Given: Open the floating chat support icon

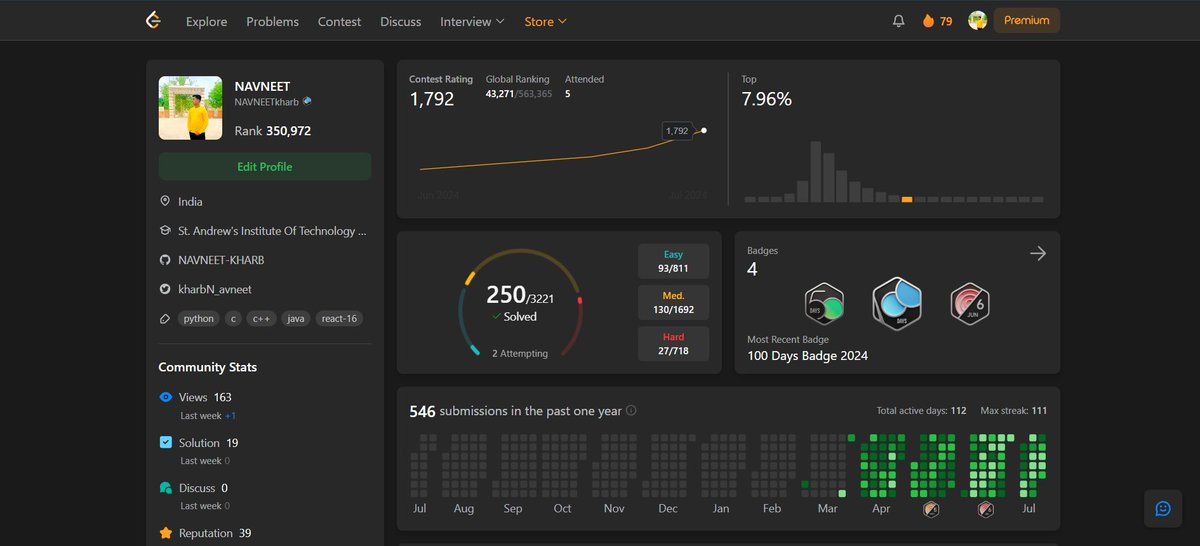Looking at the screenshot, I should click(1162, 508).
